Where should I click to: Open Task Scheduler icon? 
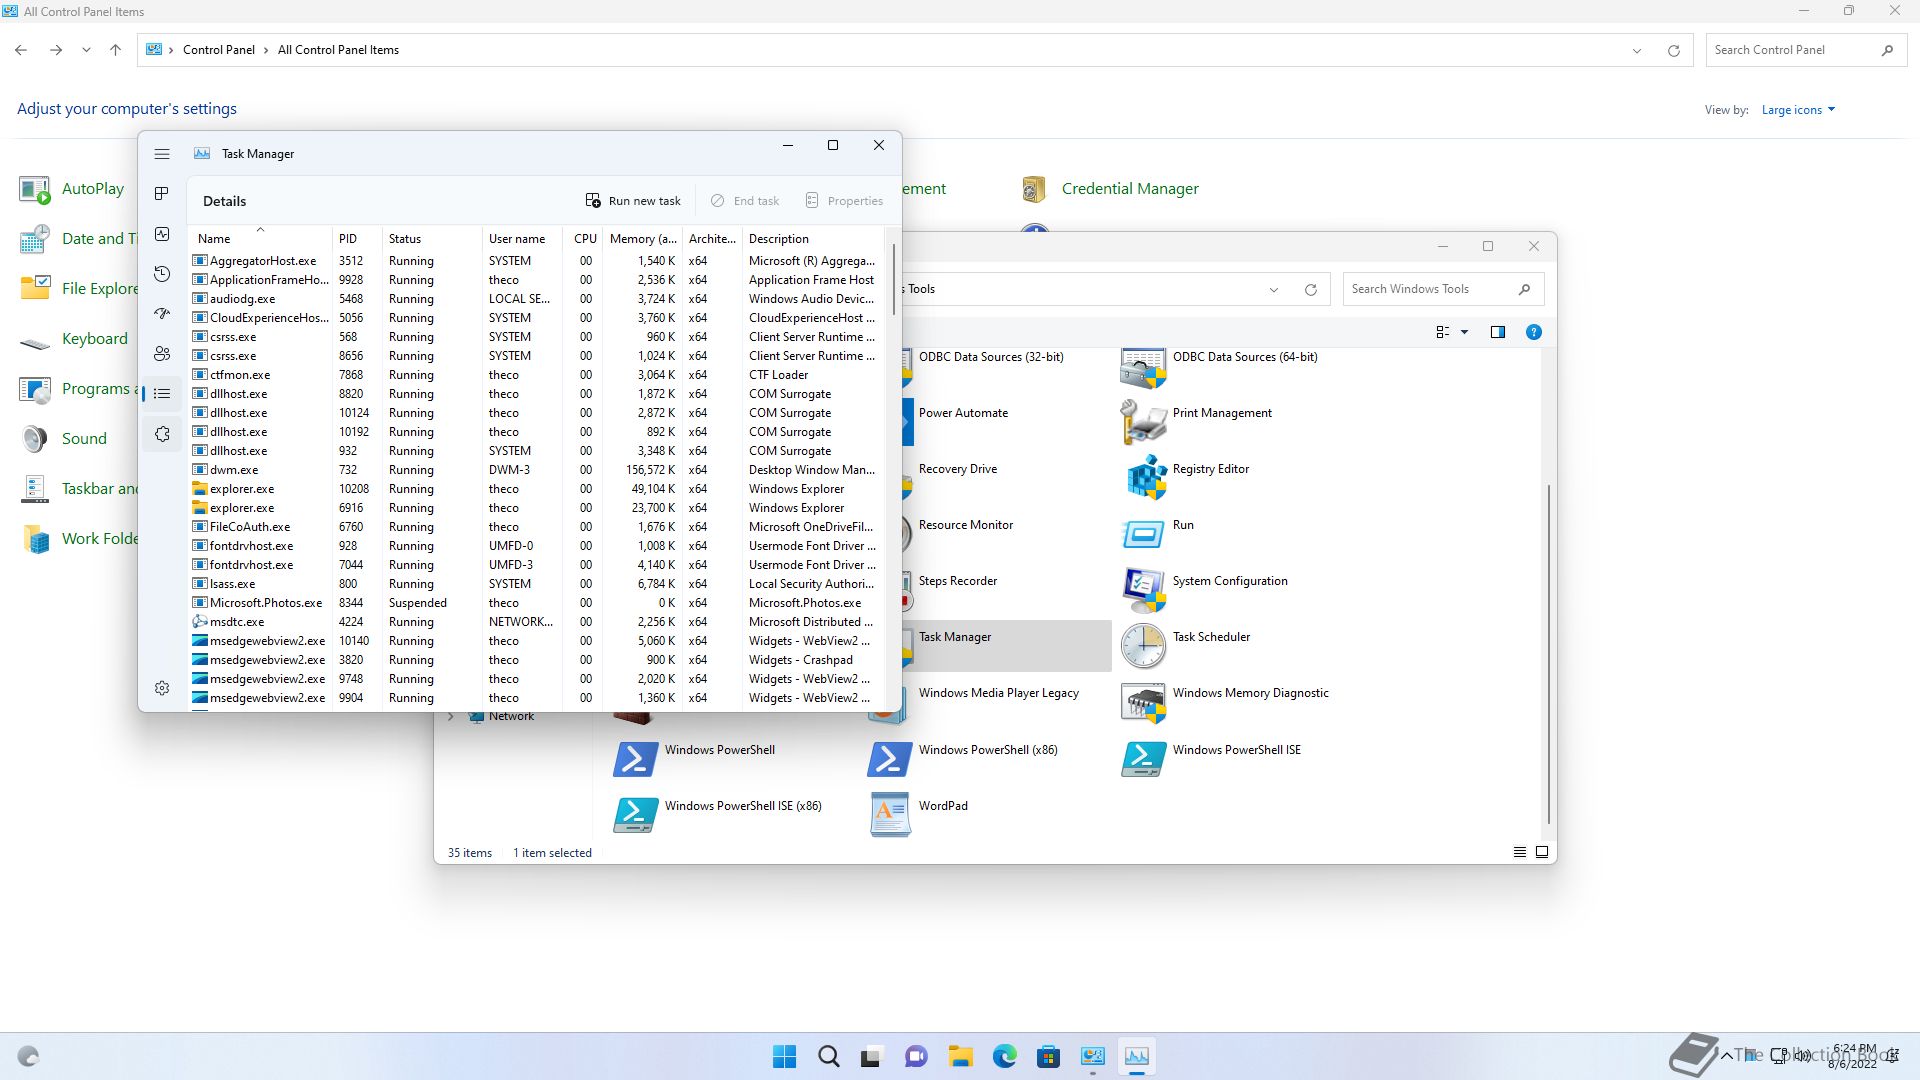pyautogui.click(x=1187, y=645)
